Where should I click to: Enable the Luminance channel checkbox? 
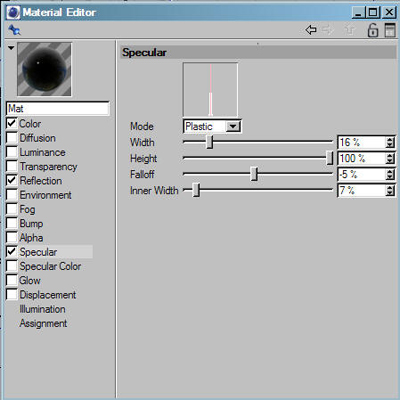click(12, 152)
